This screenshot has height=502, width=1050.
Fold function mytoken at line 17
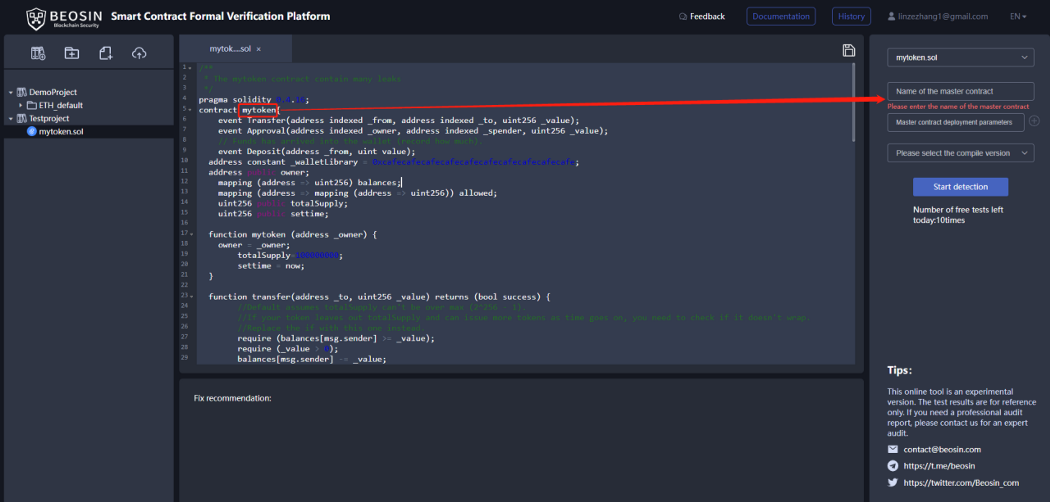tap(191, 234)
